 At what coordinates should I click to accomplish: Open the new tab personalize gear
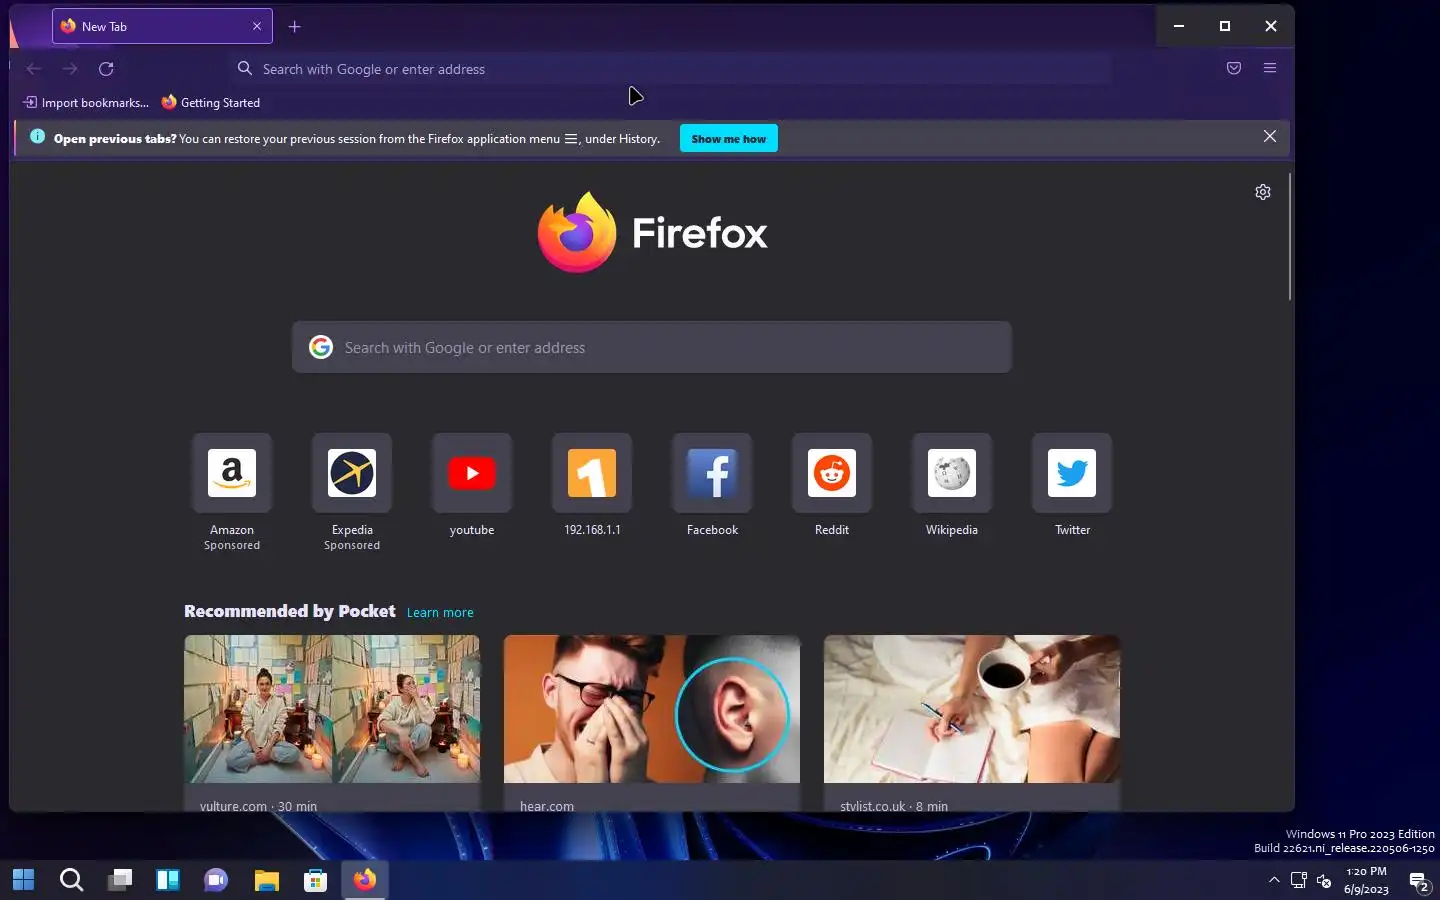pyautogui.click(x=1263, y=192)
